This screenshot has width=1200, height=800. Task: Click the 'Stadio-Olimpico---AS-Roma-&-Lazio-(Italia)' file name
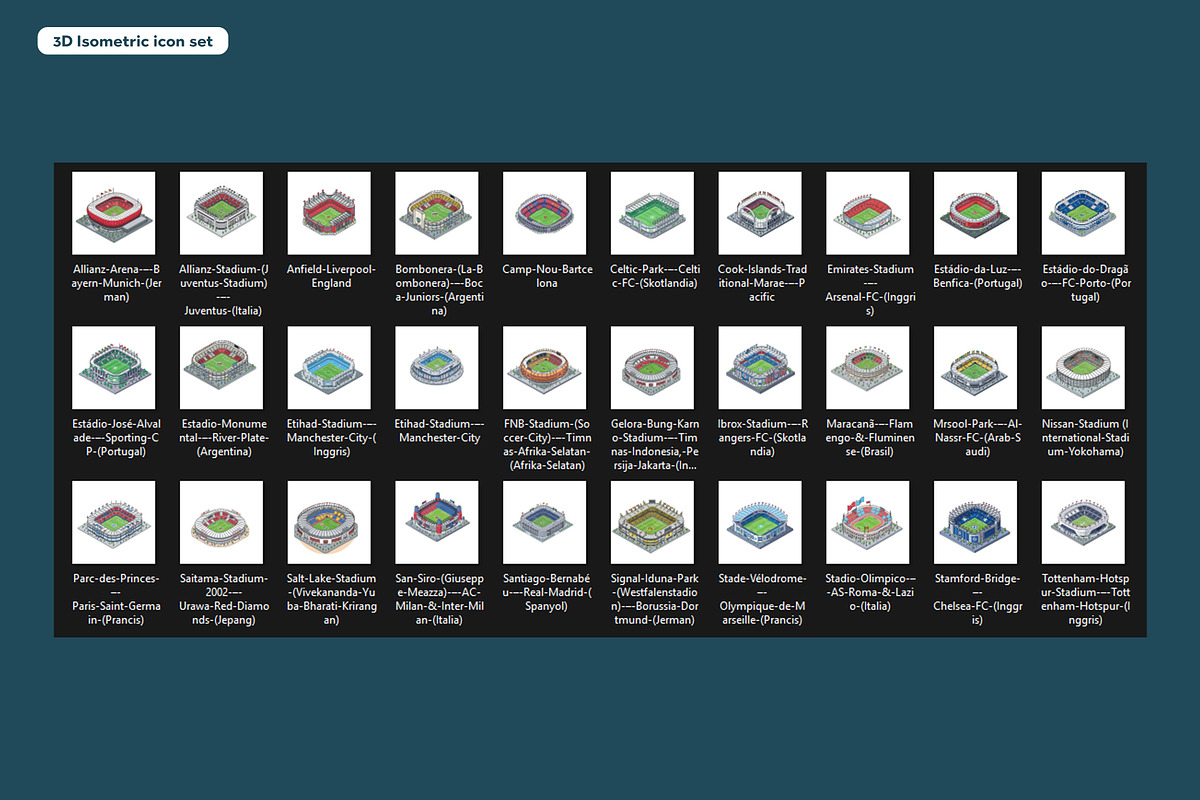coord(868,592)
